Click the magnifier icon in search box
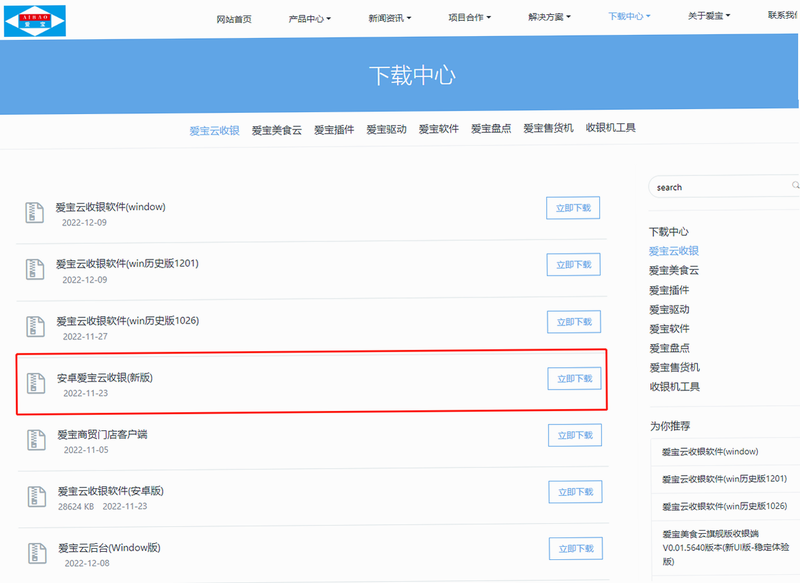This screenshot has height=583, width=800. click(795, 185)
